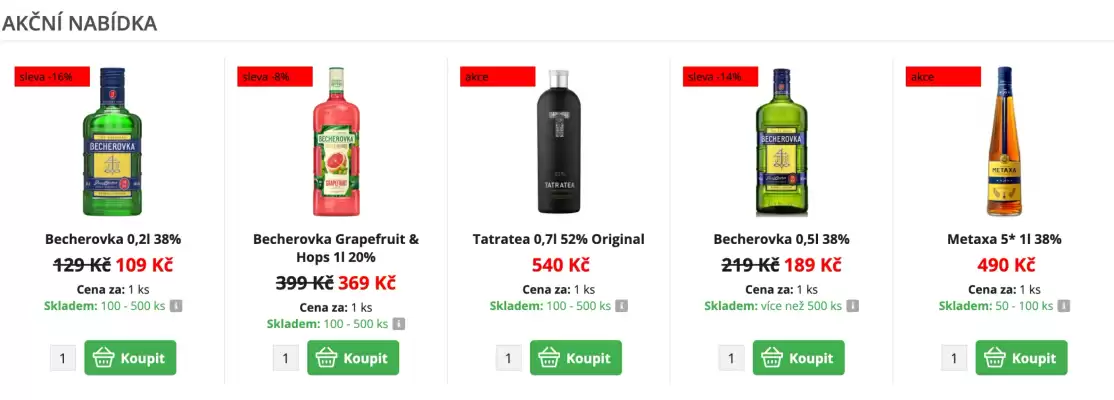
Task: Click stock info icon for Becherovka Grapefruit & Hops
Action: 398,324
